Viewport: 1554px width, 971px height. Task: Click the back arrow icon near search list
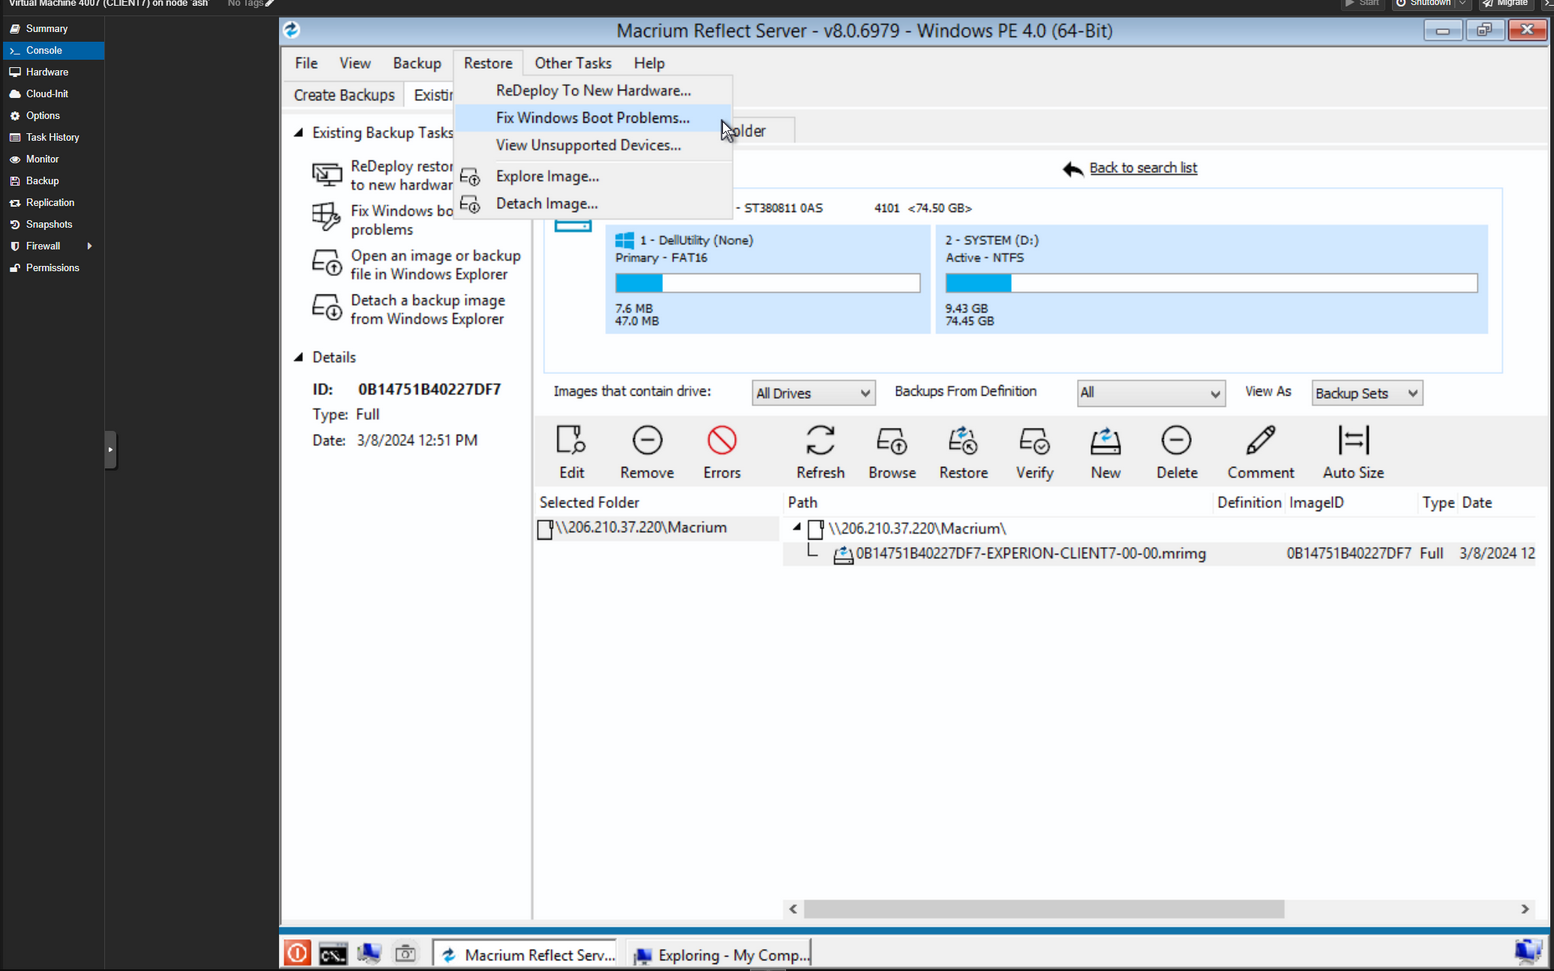tap(1073, 169)
